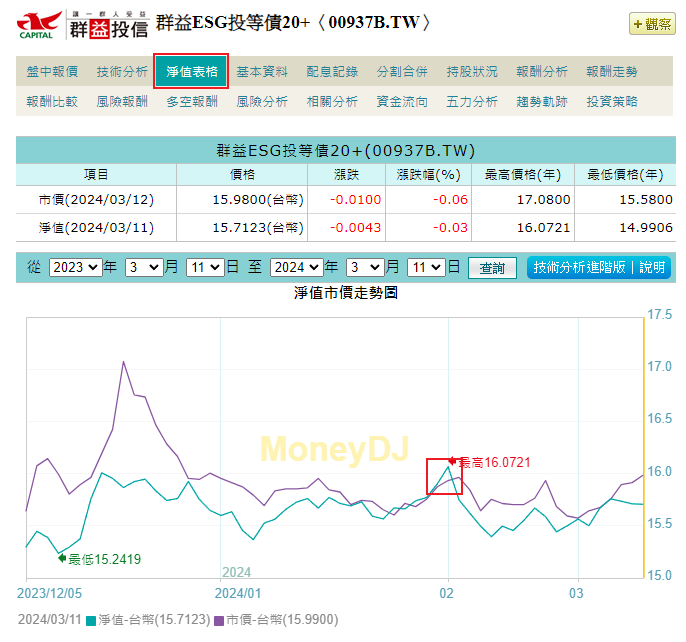Open the end year 2024 dropdown

[x=299, y=268]
